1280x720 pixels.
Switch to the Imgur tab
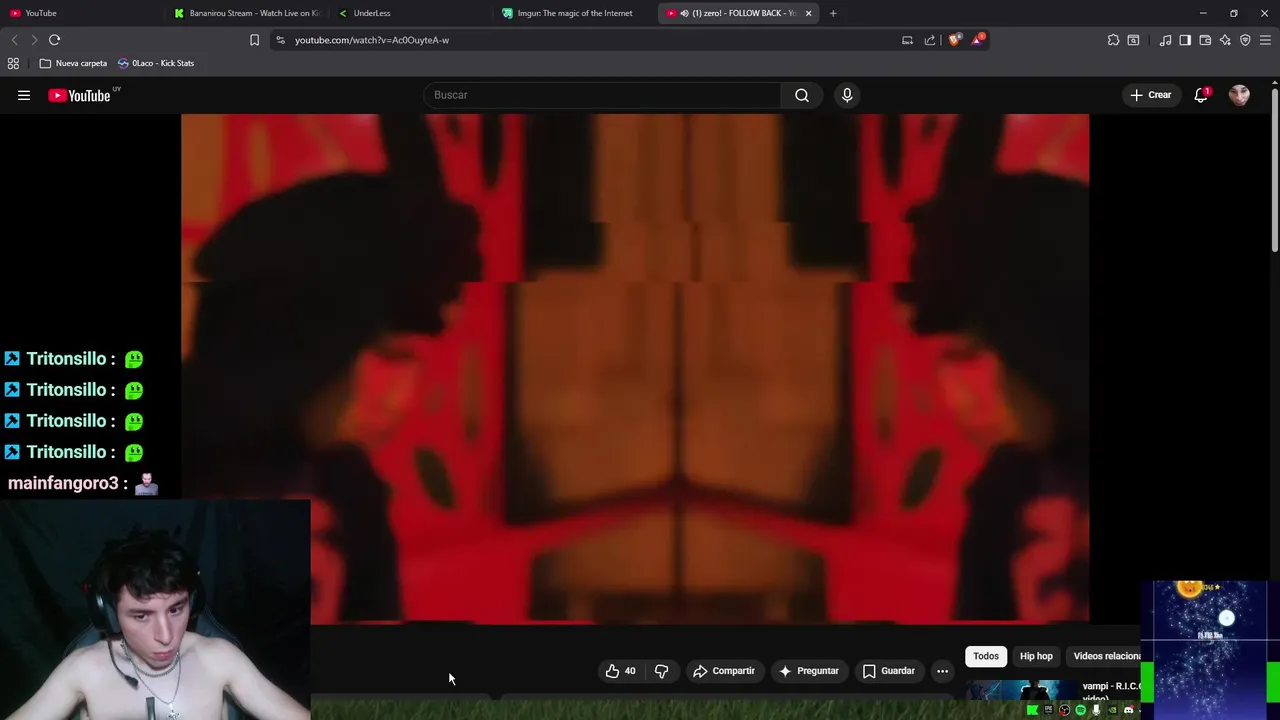(574, 13)
